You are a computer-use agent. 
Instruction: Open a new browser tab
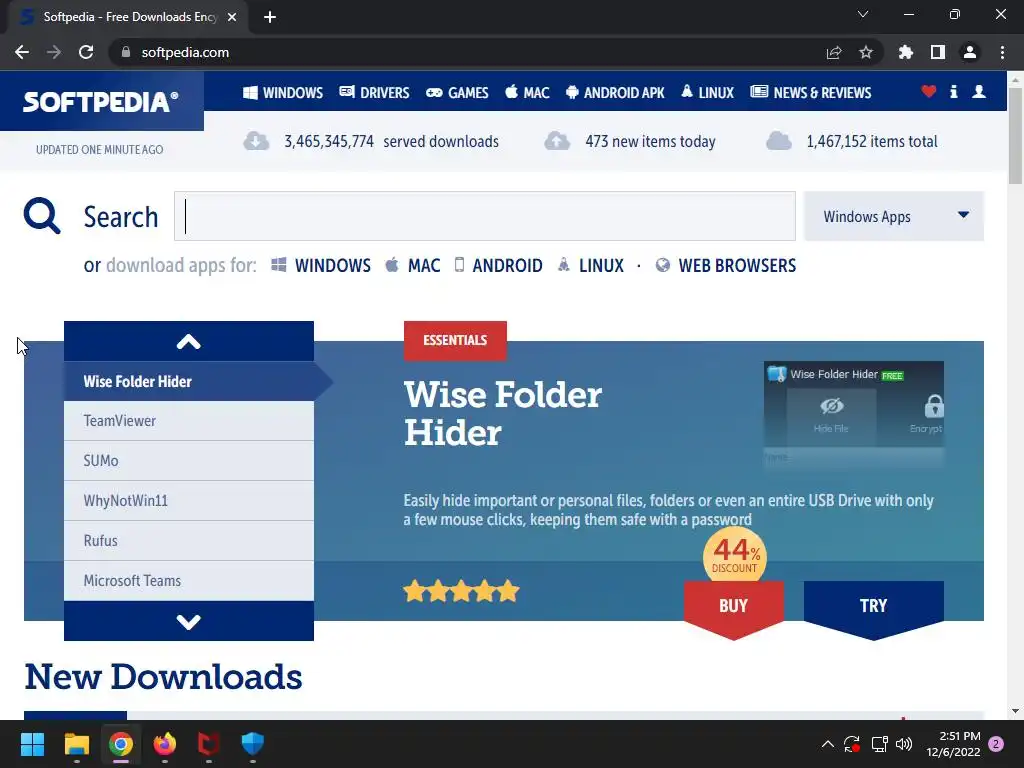(x=270, y=17)
